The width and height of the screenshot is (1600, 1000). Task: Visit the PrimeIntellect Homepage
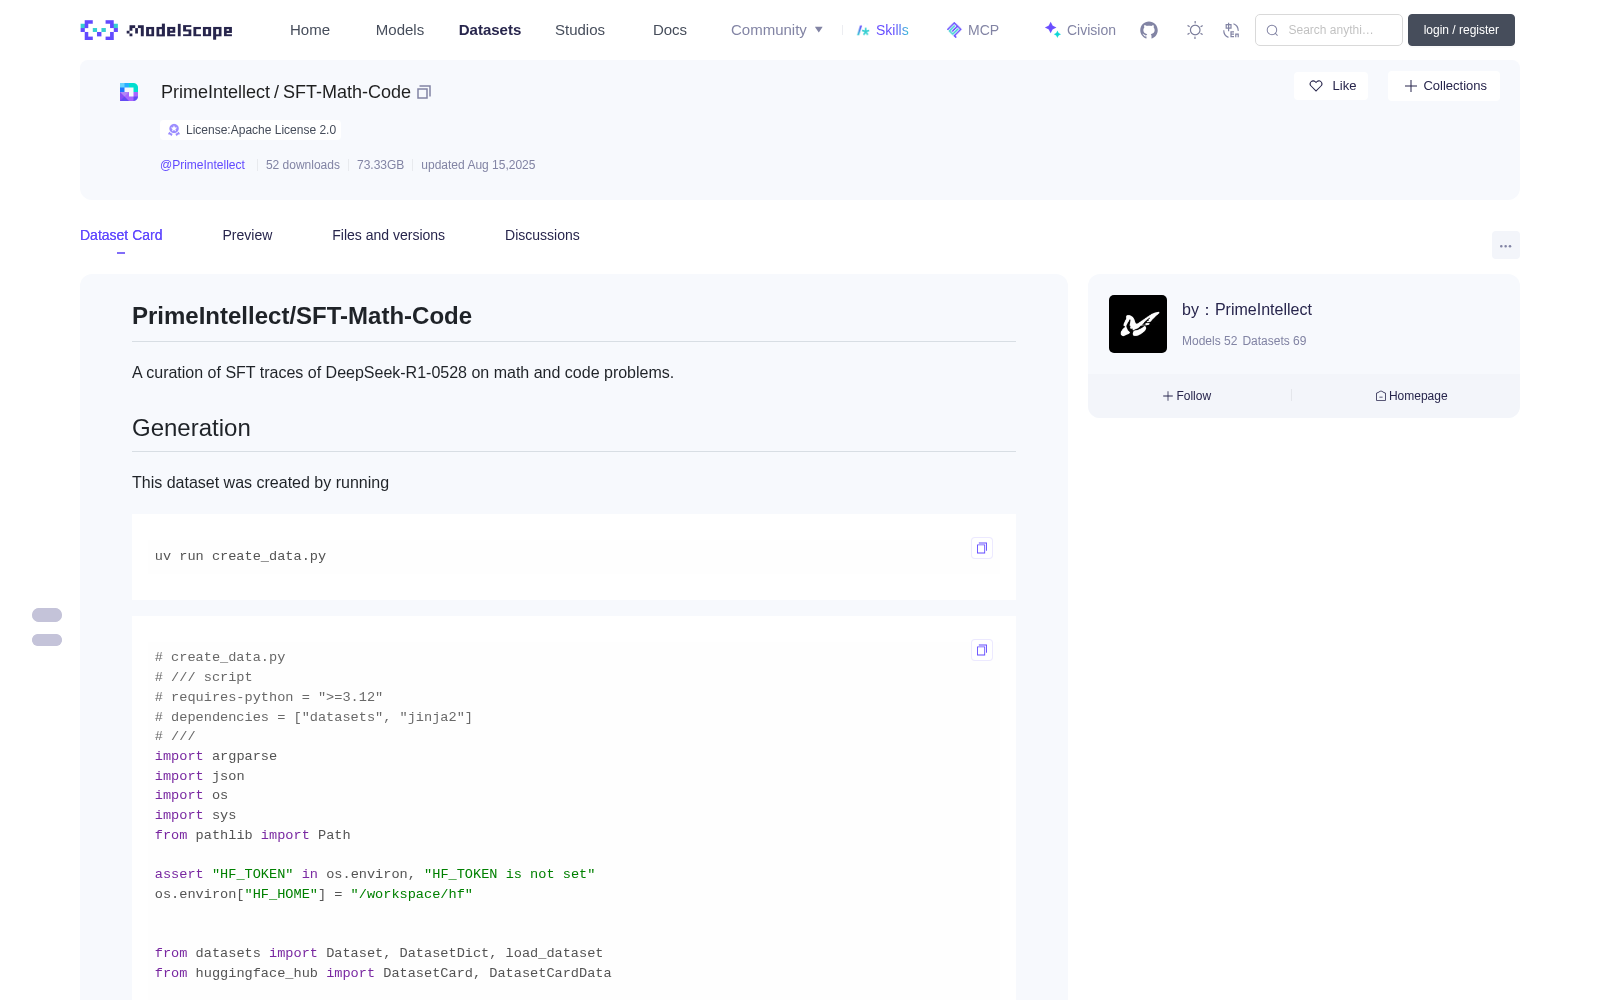point(1411,396)
